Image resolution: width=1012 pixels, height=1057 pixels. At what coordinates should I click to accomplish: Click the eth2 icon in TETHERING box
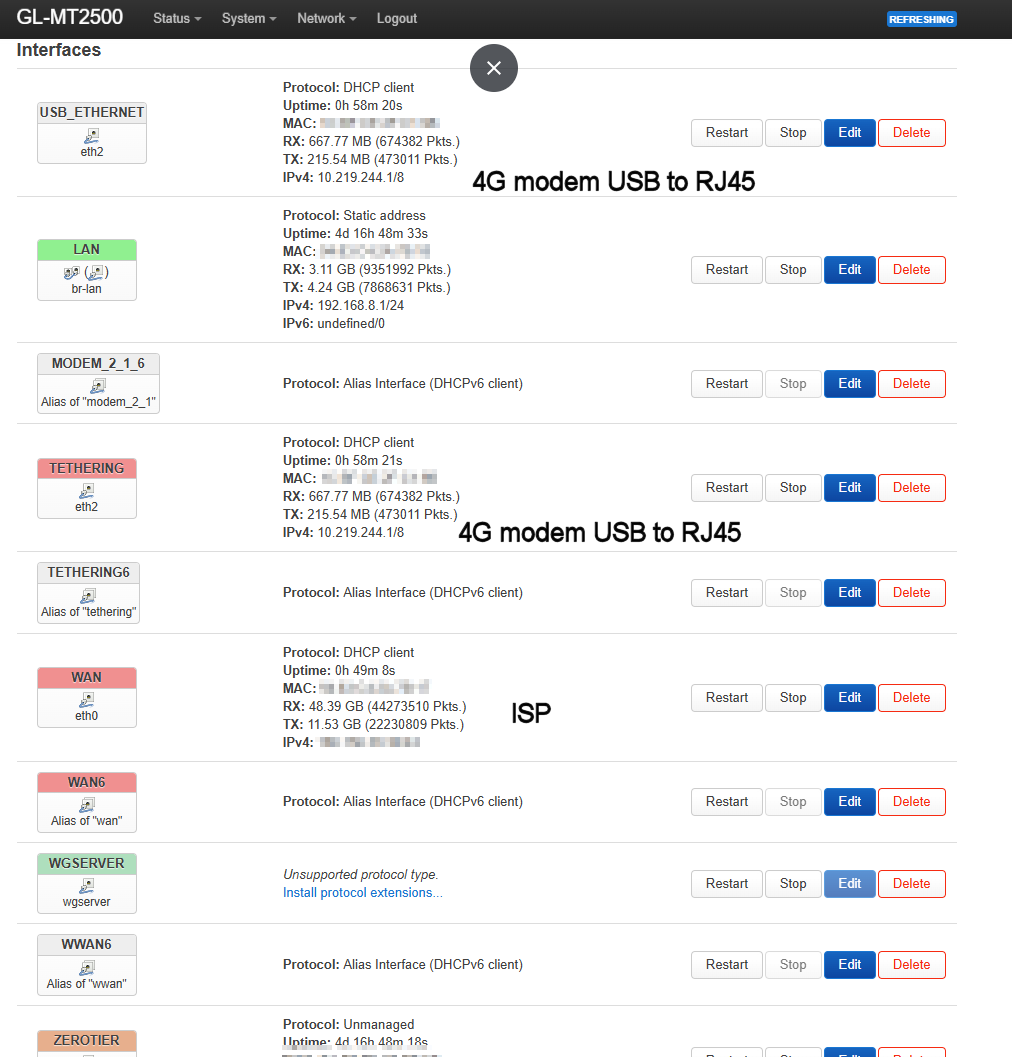[x=86, y=491]
